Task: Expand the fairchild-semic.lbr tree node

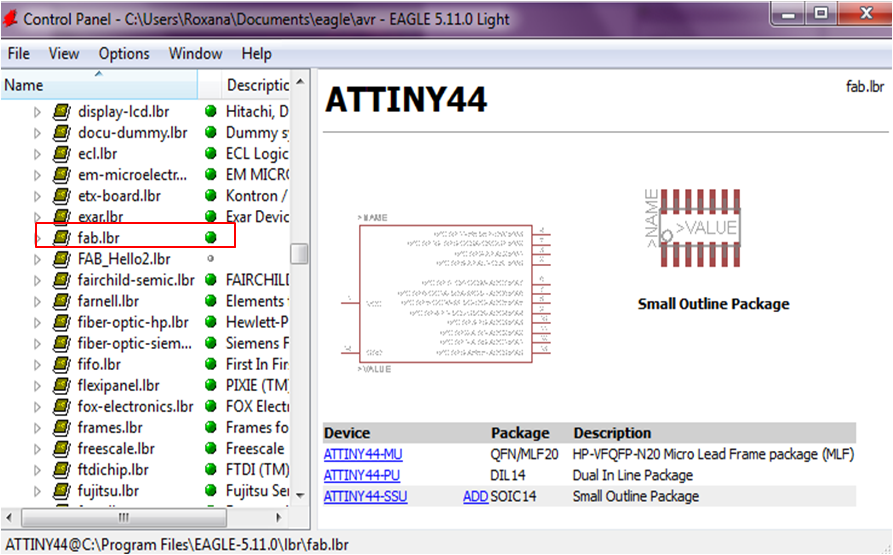Action: click(x=37, y=281)
